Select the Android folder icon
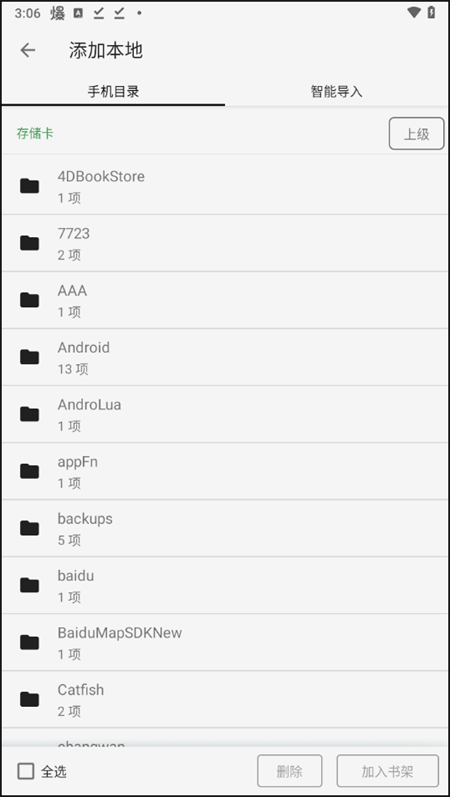 (x=29, y=357)
